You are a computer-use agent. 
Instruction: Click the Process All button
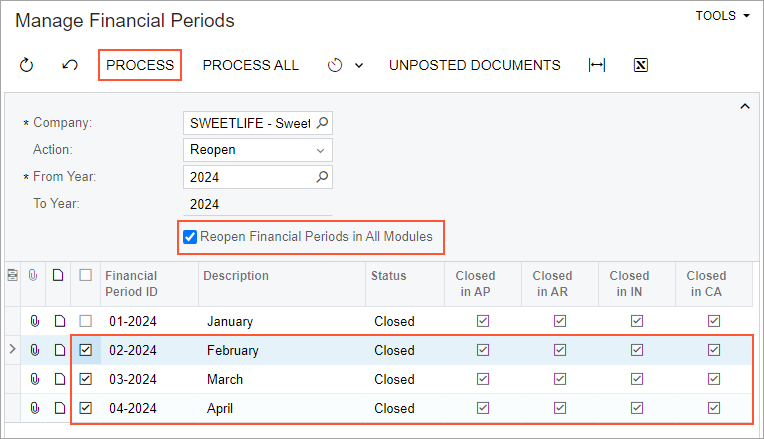[250, 65]
